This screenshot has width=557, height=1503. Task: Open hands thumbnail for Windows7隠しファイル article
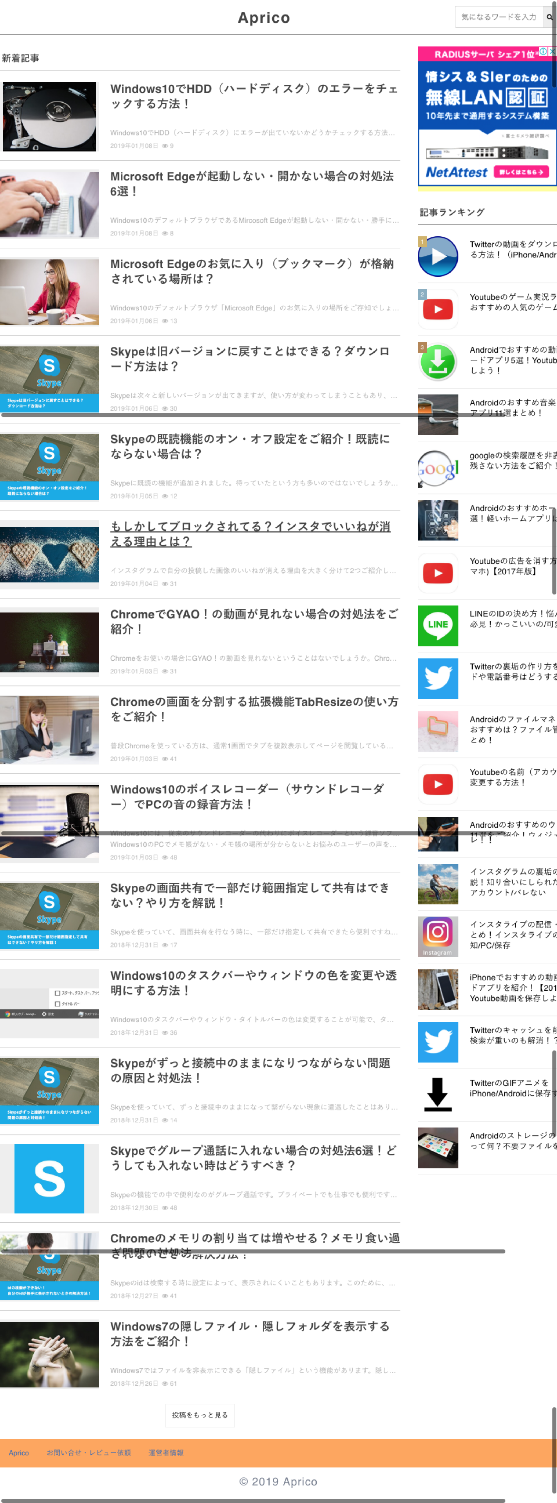tap(49, 1354)
